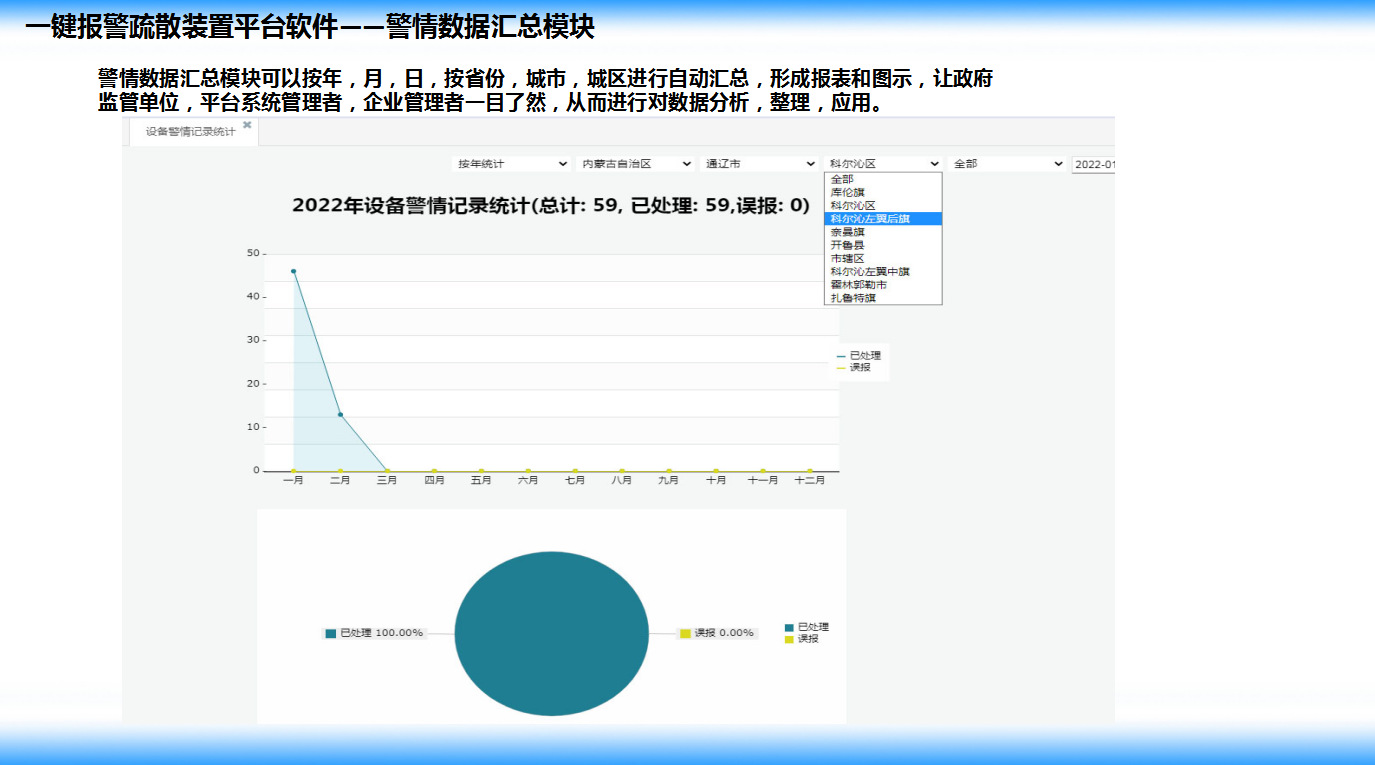The width and height of the screenshot is (1375, 765).
Task: Open the 全部 dropdown beside the date field
Action: coord(1007,164)
